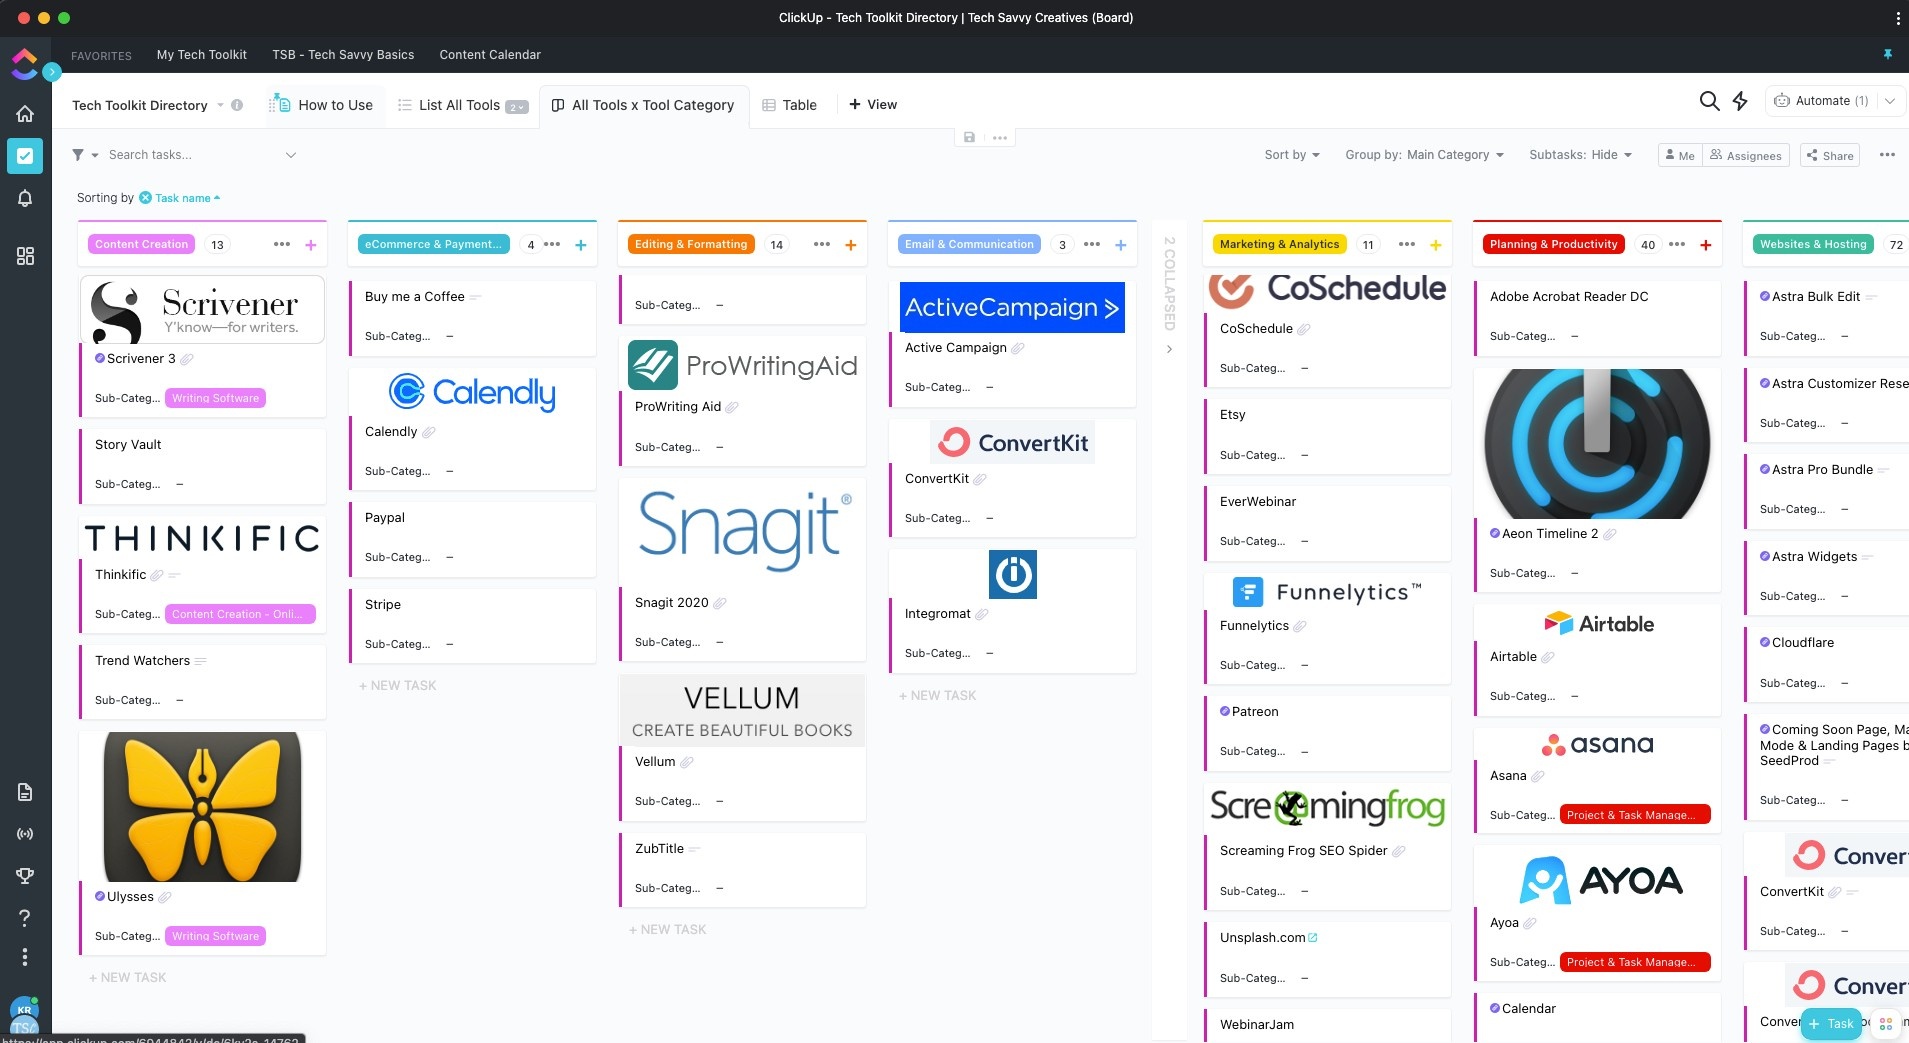Open the lightning bolt quick actions icon

click(x=1740, y=101)
